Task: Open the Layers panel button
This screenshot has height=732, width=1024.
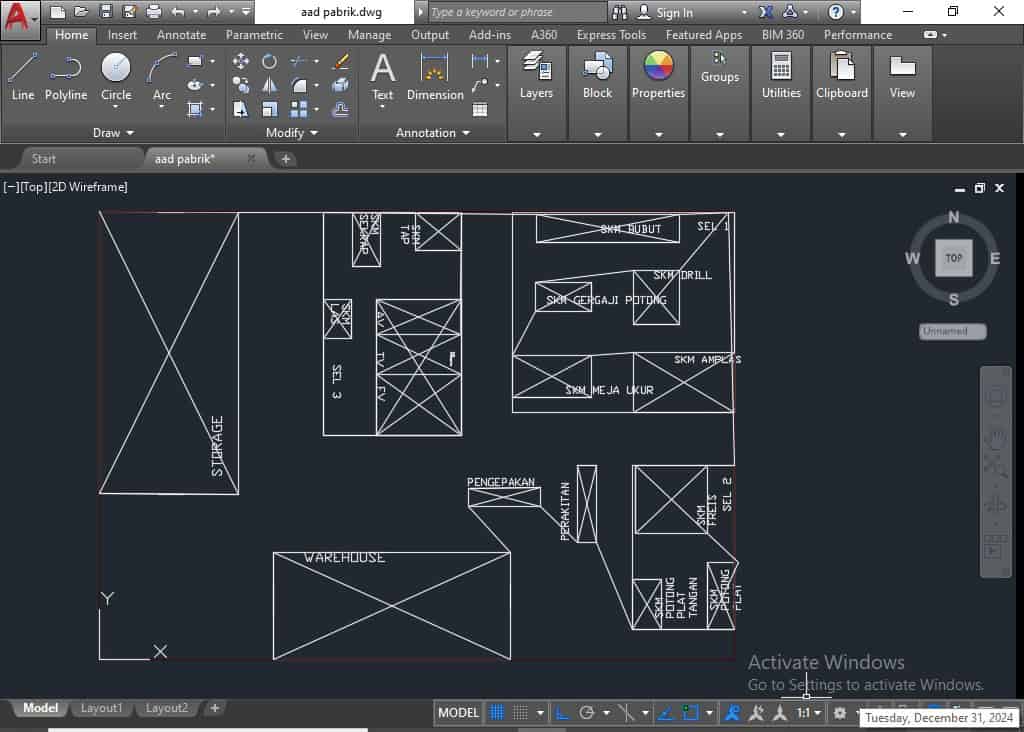Action: [x=536, y=77]
